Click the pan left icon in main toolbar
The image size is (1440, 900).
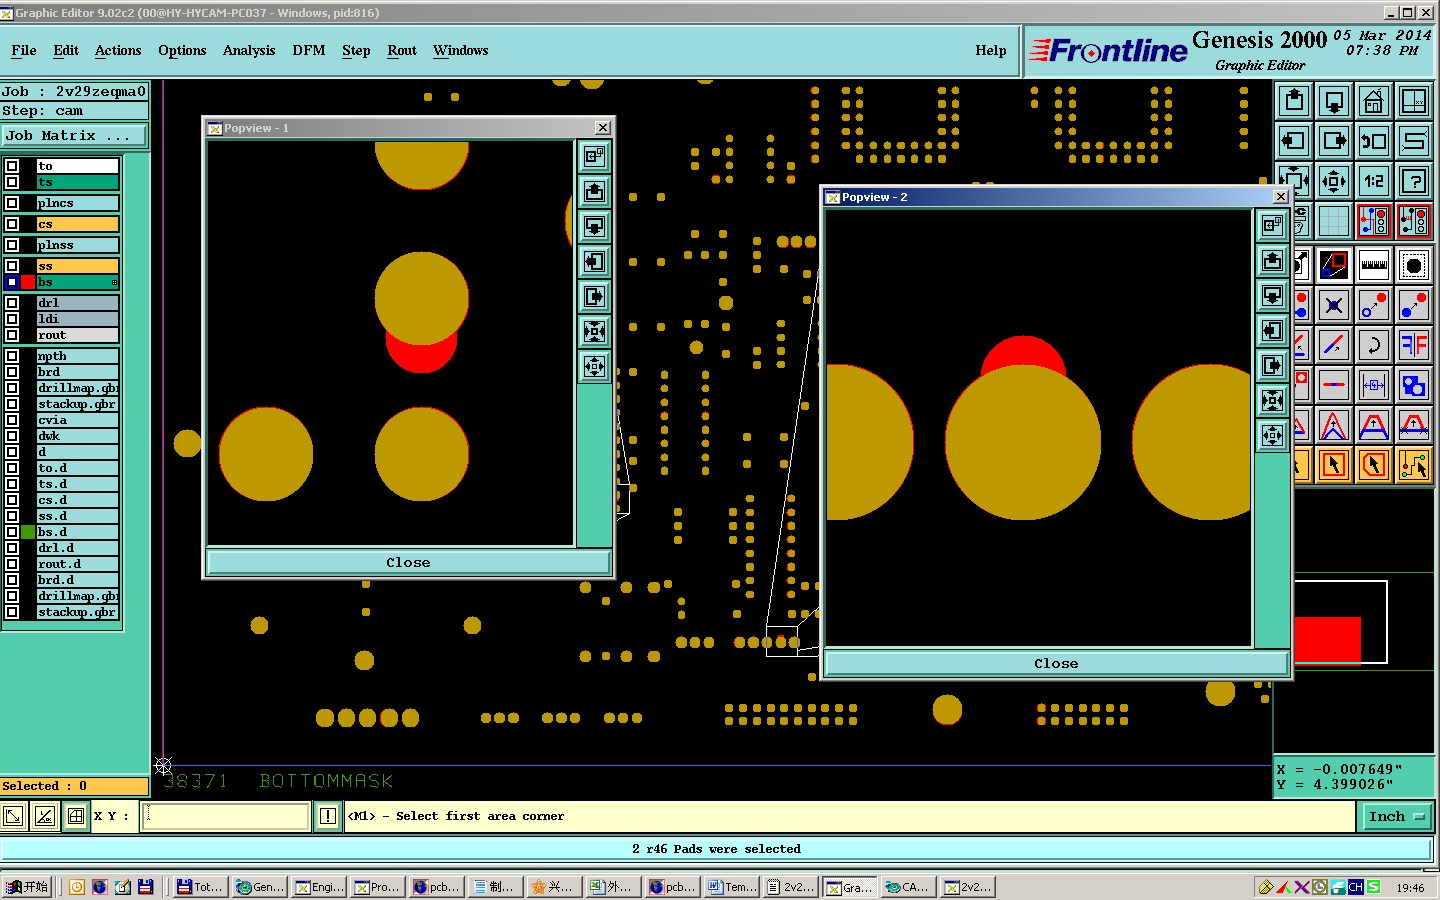coord(1294,141)
